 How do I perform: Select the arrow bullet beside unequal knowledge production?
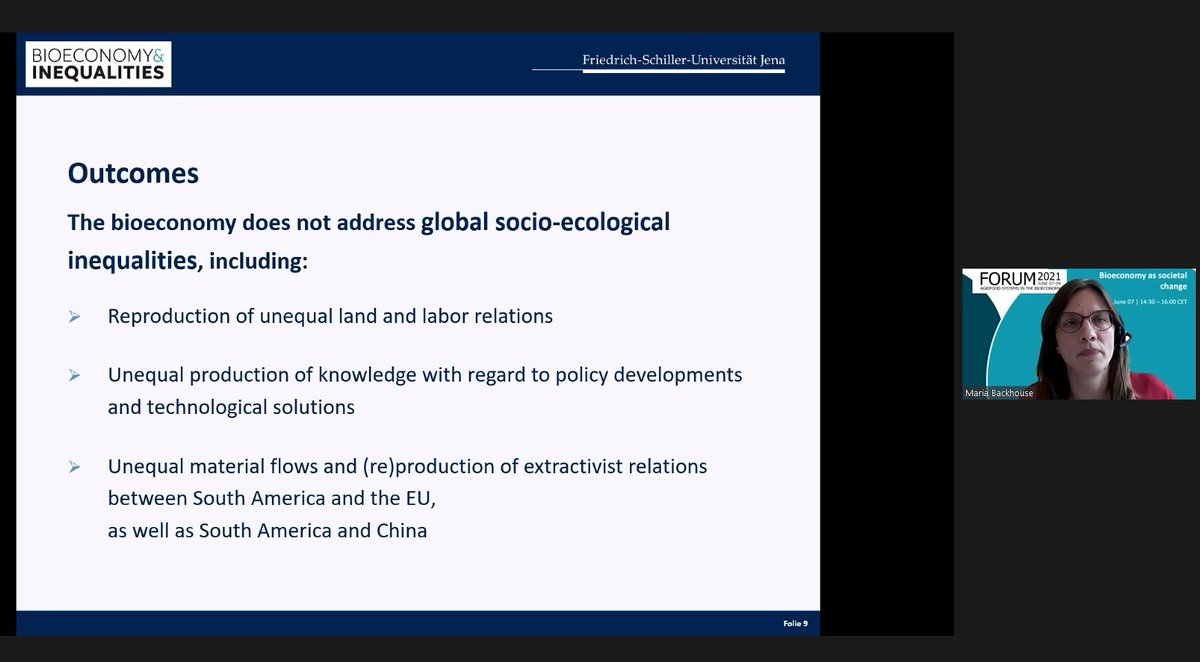point(73,374)
